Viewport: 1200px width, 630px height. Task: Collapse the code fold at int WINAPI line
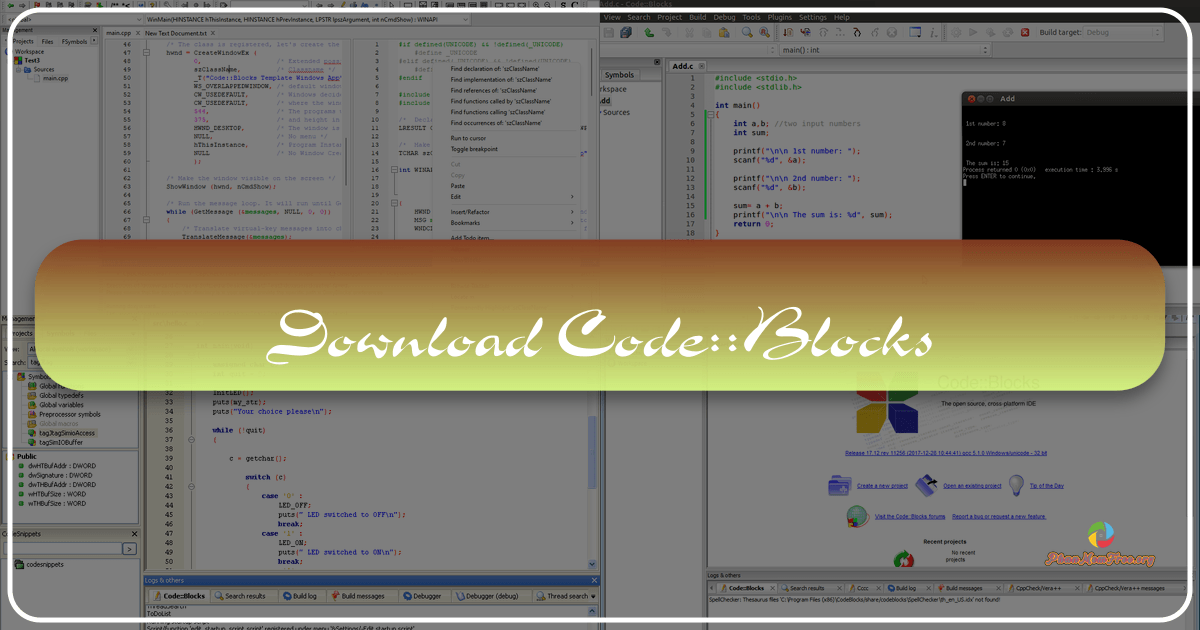coord(394,169)
